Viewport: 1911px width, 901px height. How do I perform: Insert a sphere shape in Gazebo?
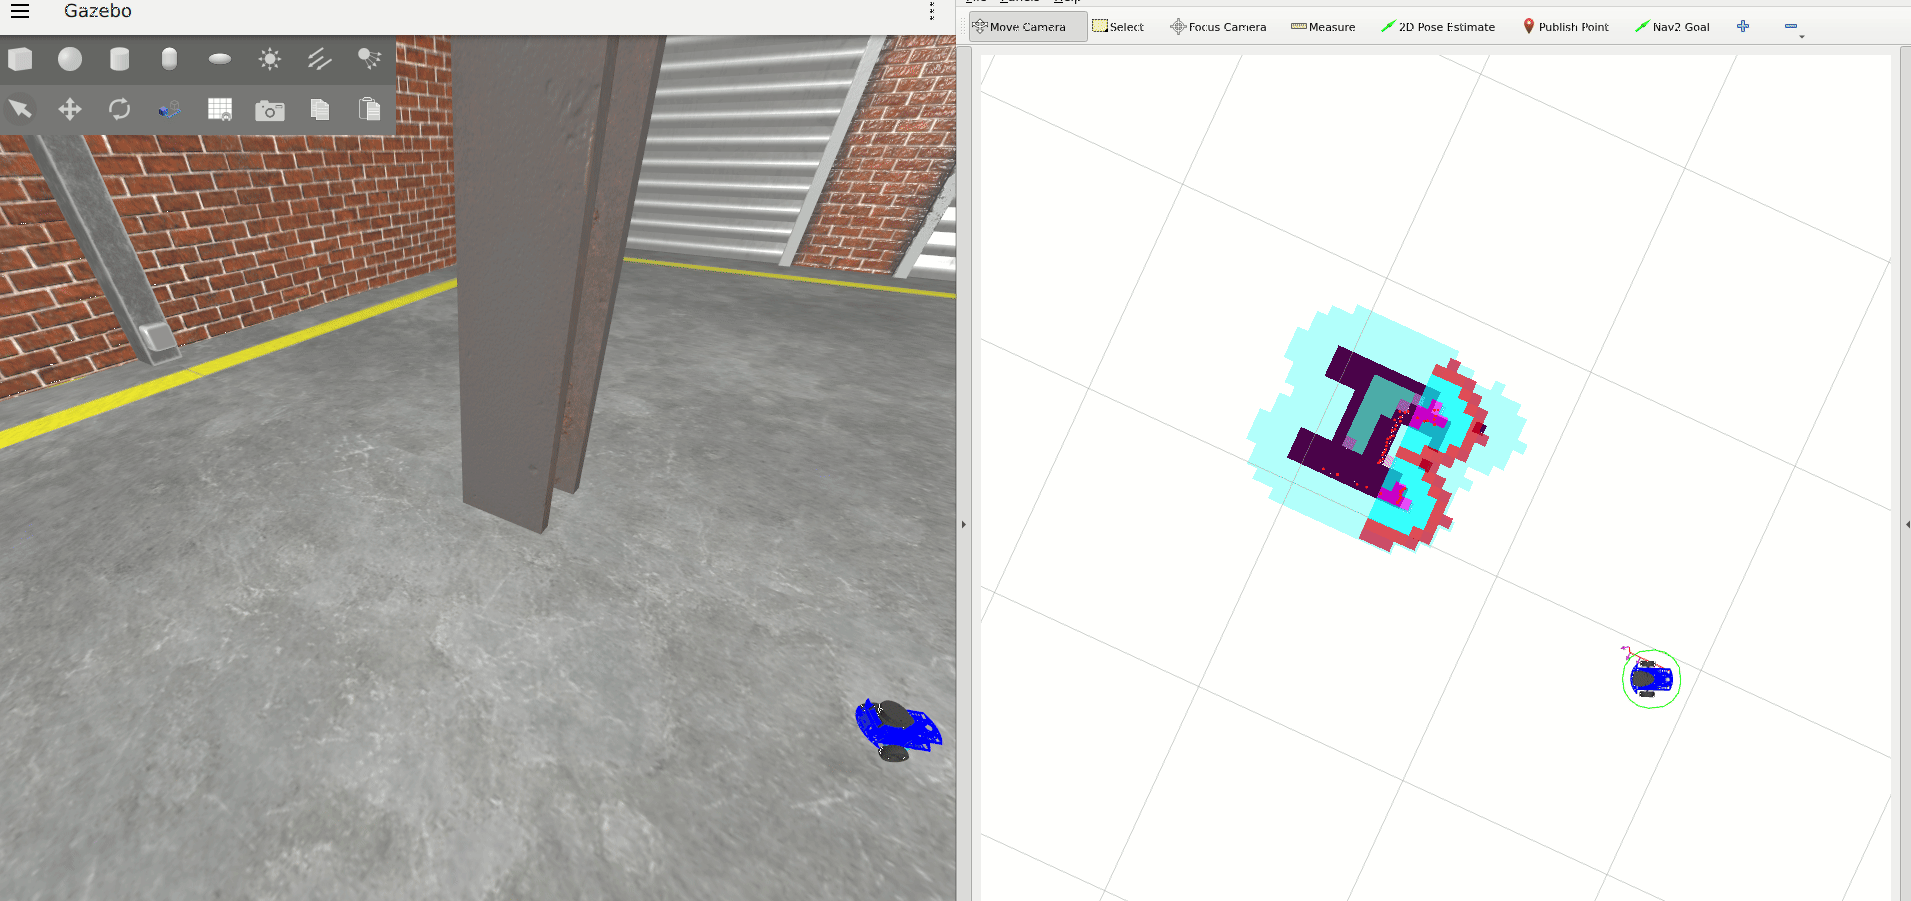tap(70, 59)
